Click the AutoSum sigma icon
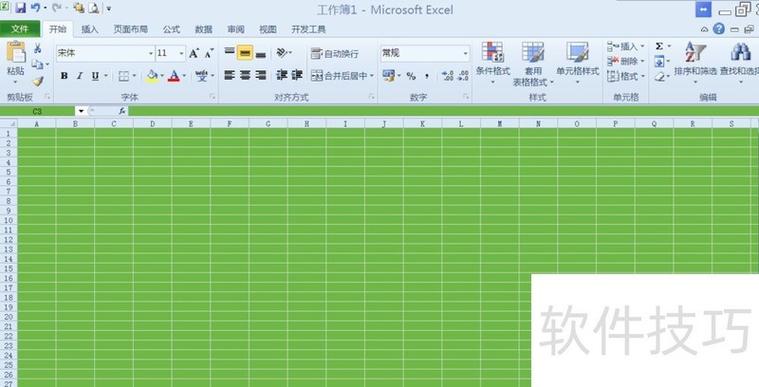Image resolution: width=759 pixels, height=387 pixels. click(659, 46)
